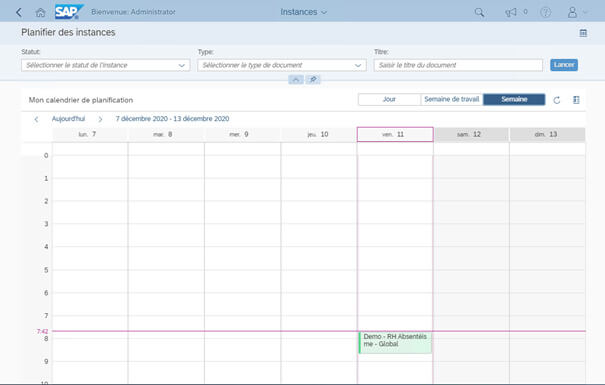Click the Planifier des instances title
Image resolution: width=605 pixels, height=385 pixels.
coord(68,32)
